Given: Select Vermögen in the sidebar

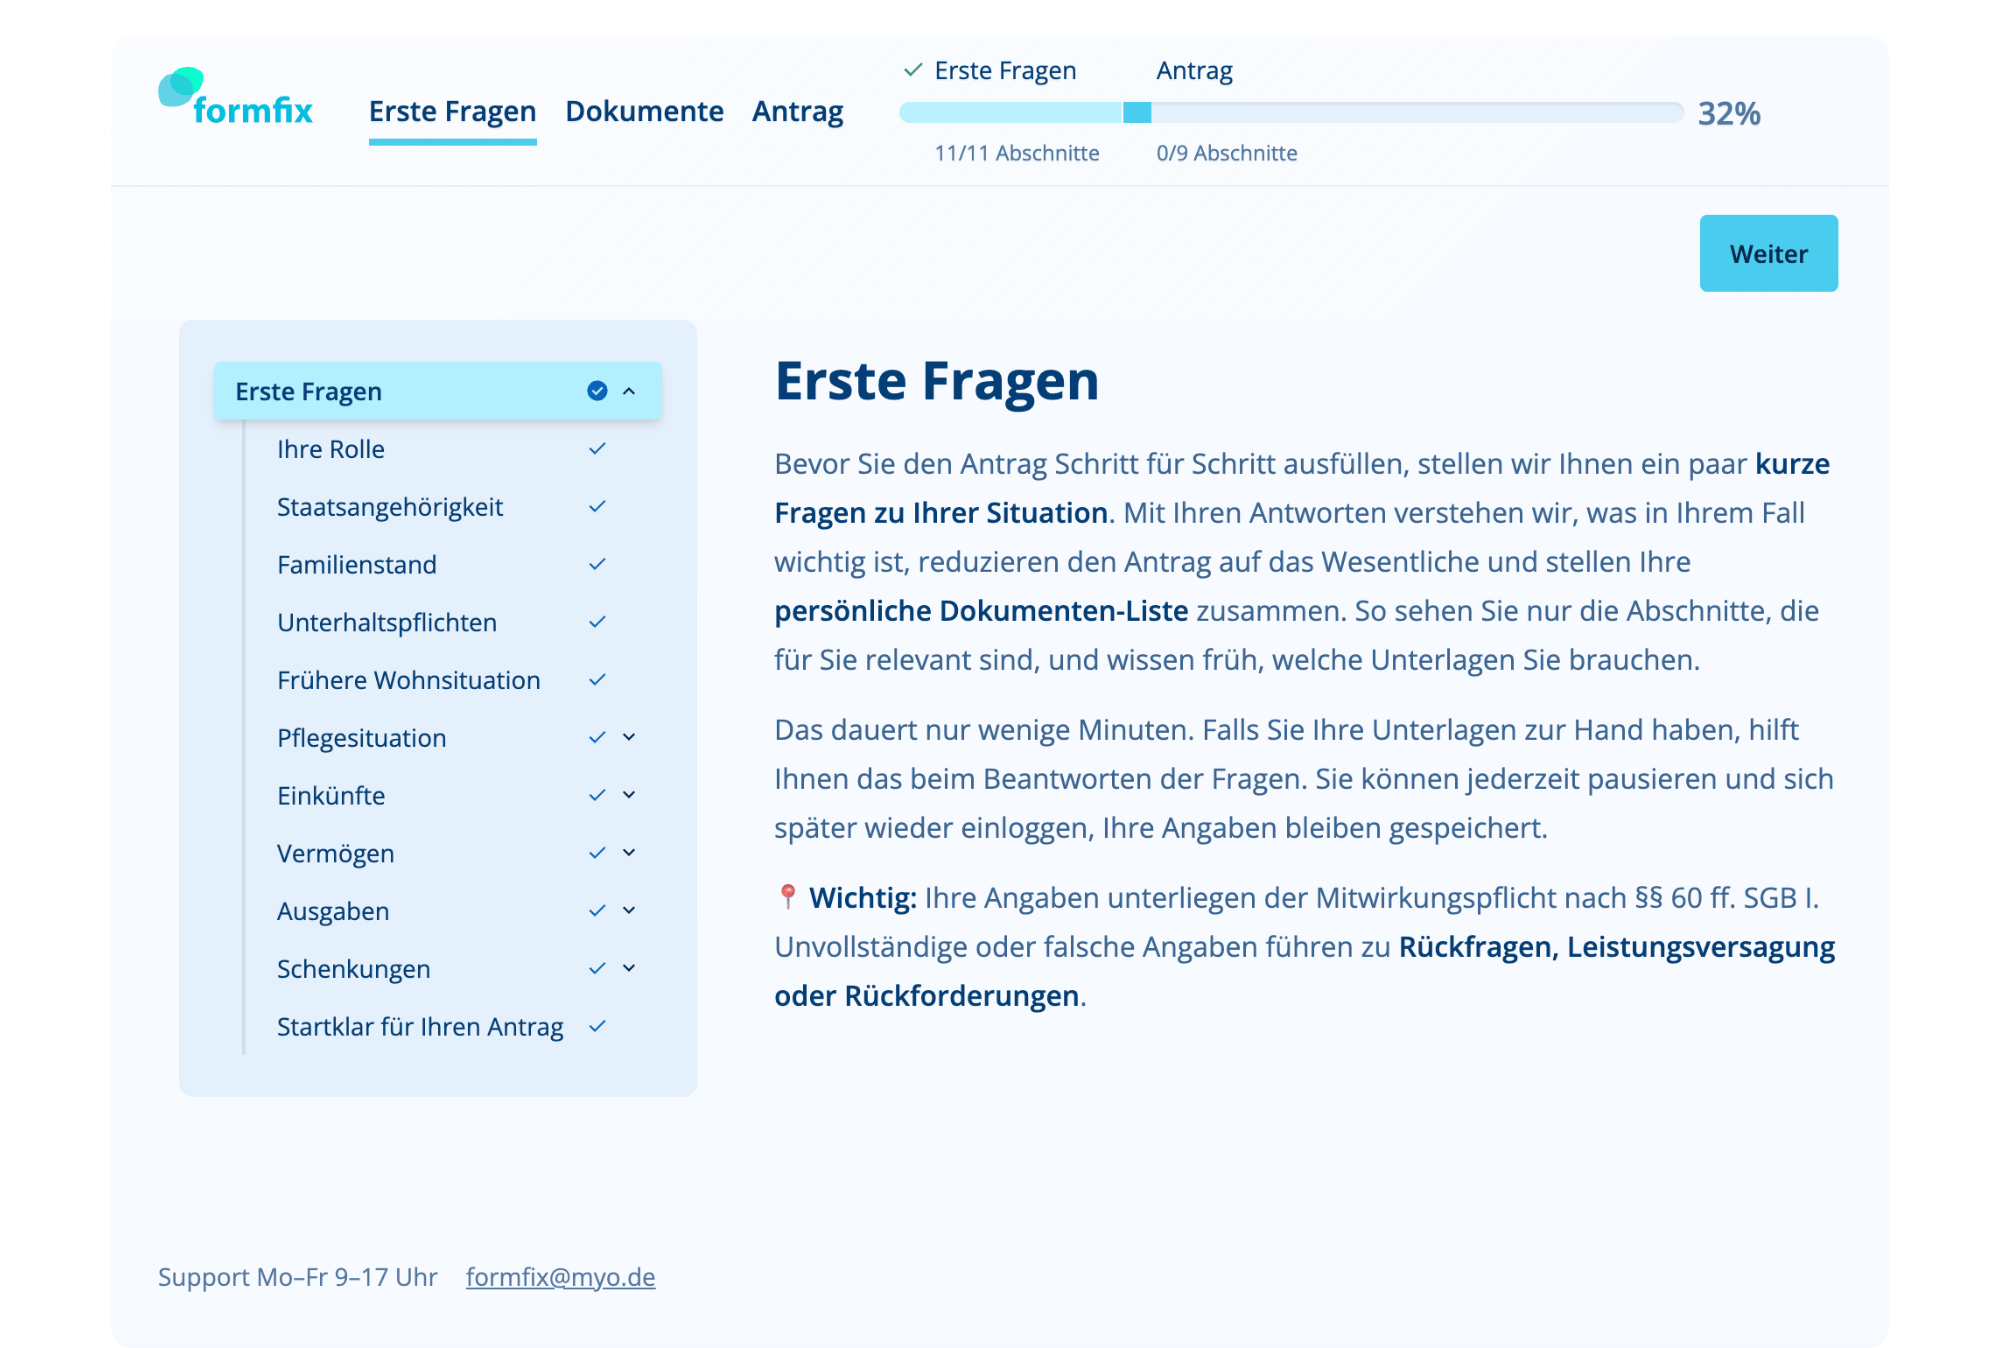Looking at the screenshot, I should pyautogui.click(x=336, y=853).
